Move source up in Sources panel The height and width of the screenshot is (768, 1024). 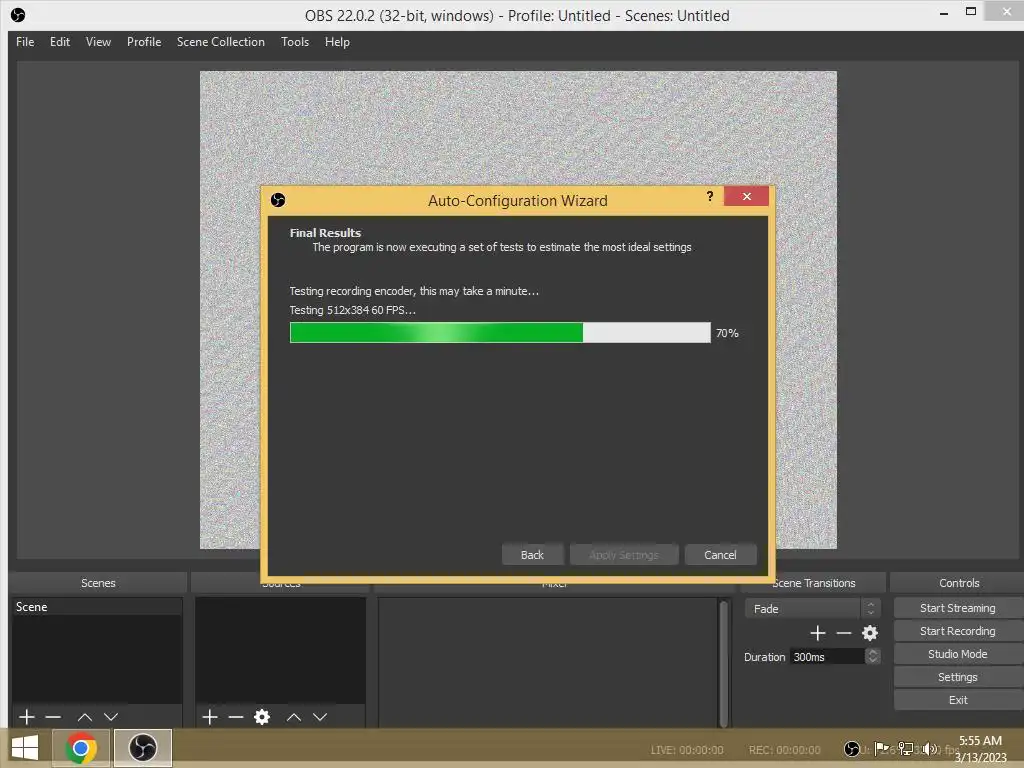[x=294, y=717]
